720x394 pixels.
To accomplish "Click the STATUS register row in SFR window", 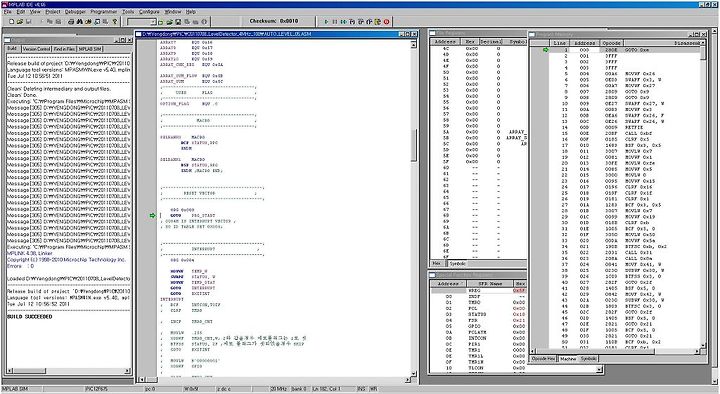I will [478, 315].
